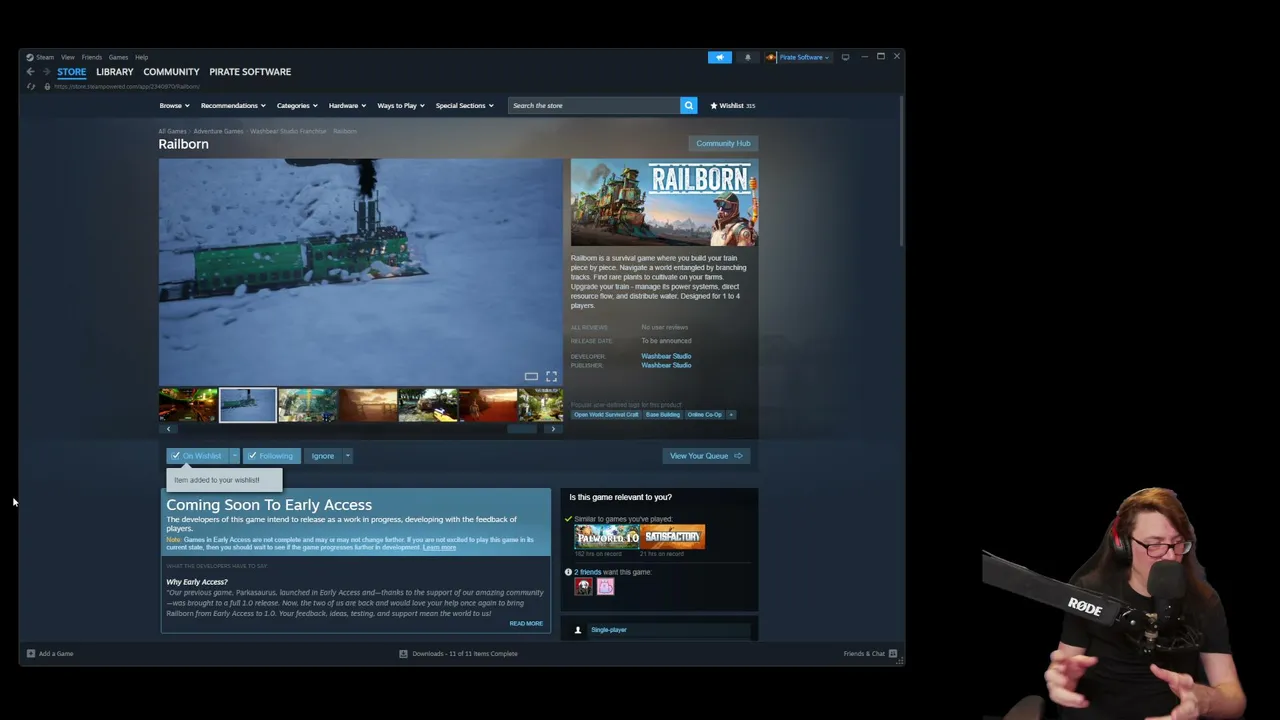Open developer Washbear Studio link

[x=666, y=356]
